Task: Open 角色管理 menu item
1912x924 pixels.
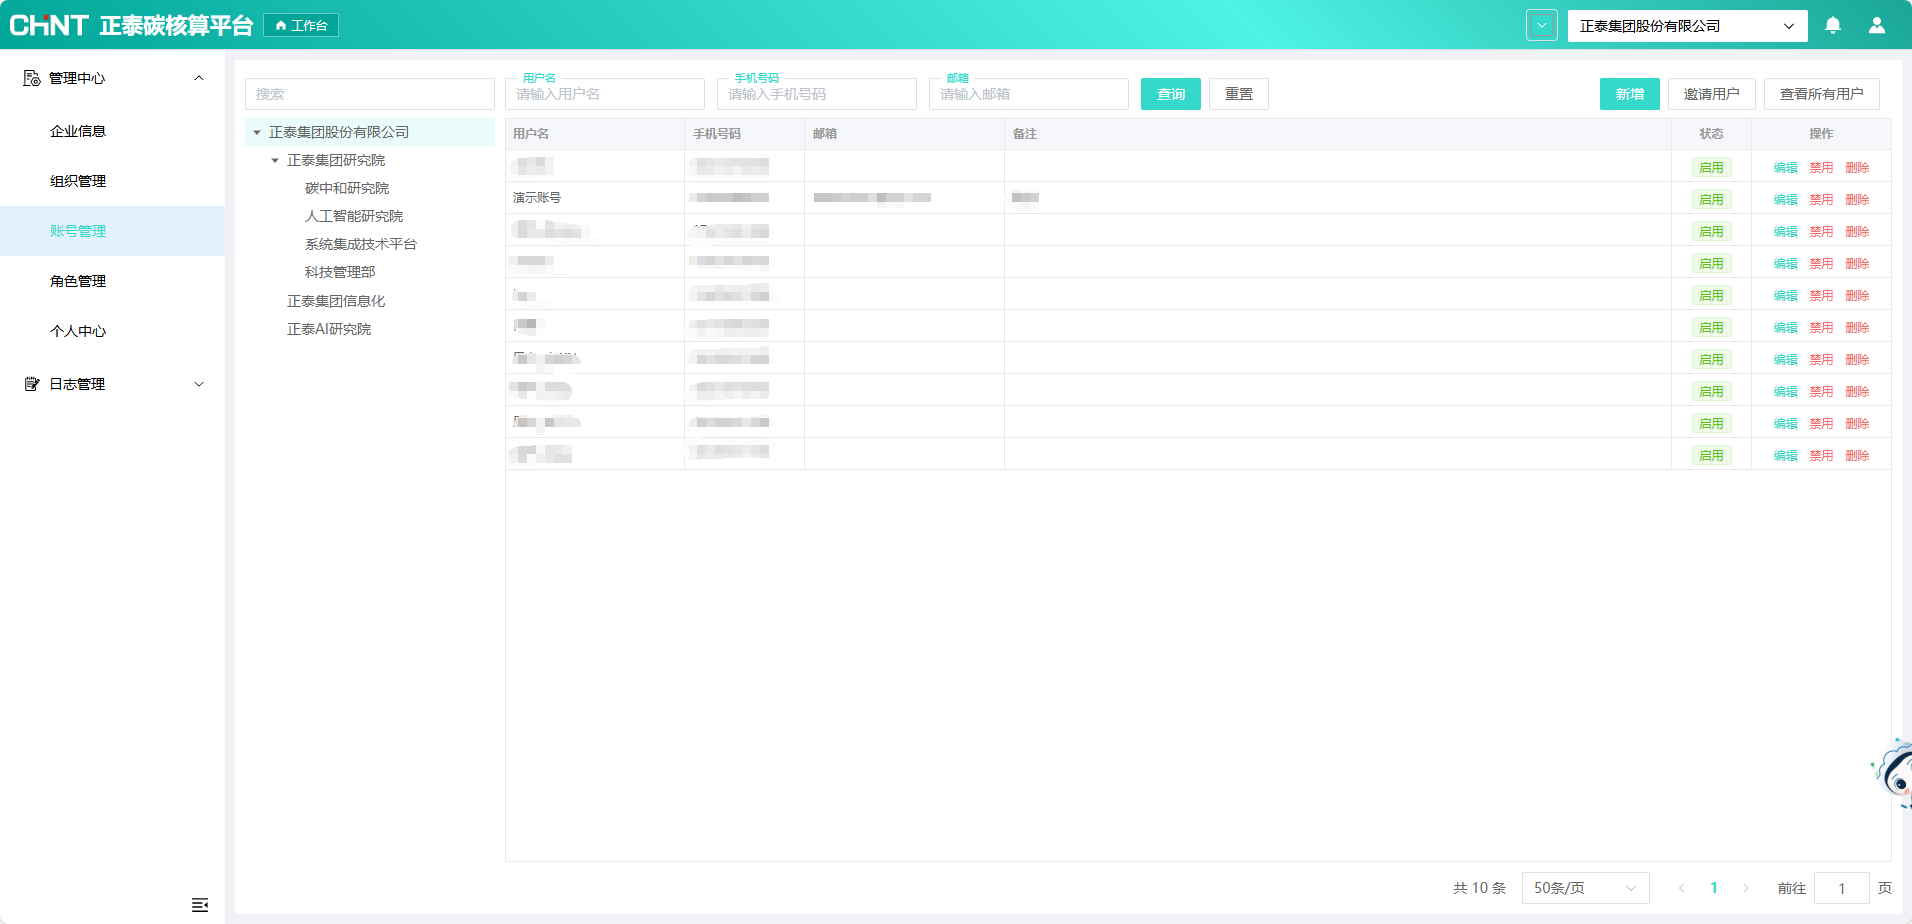Action: [78, 281]
